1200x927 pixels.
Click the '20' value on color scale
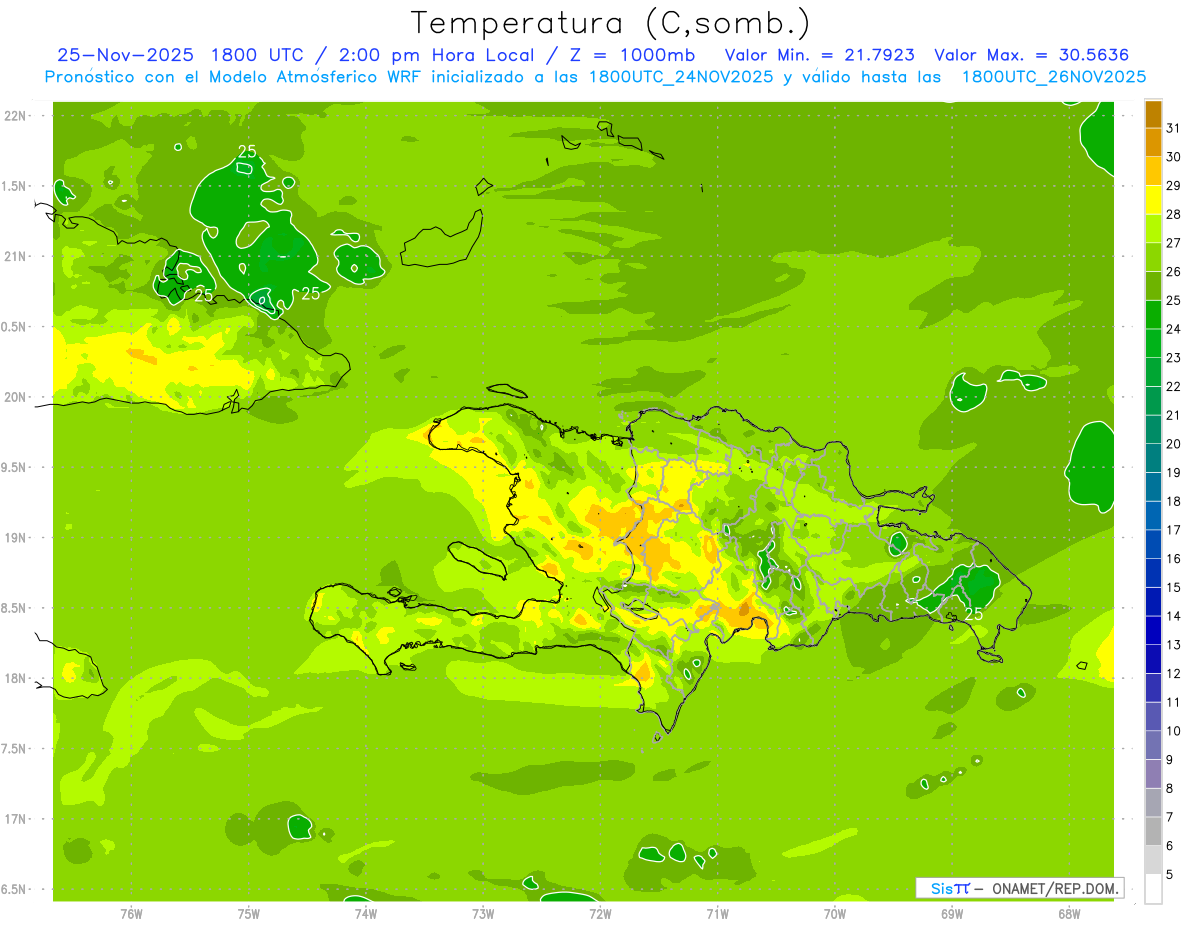(1174, 443)
